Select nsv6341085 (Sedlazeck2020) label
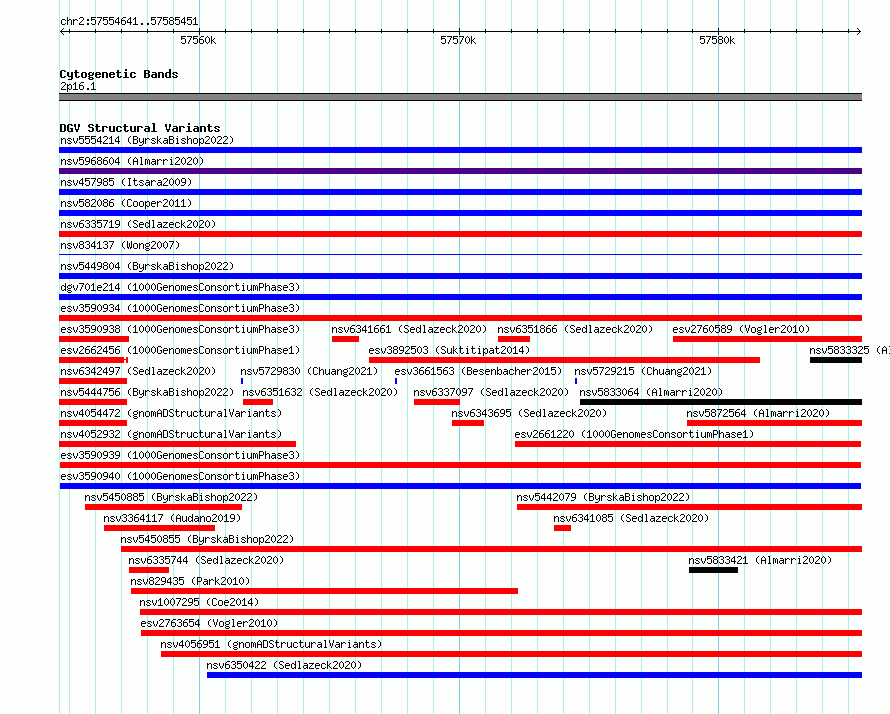890x714 pixels. click(631, 518)
